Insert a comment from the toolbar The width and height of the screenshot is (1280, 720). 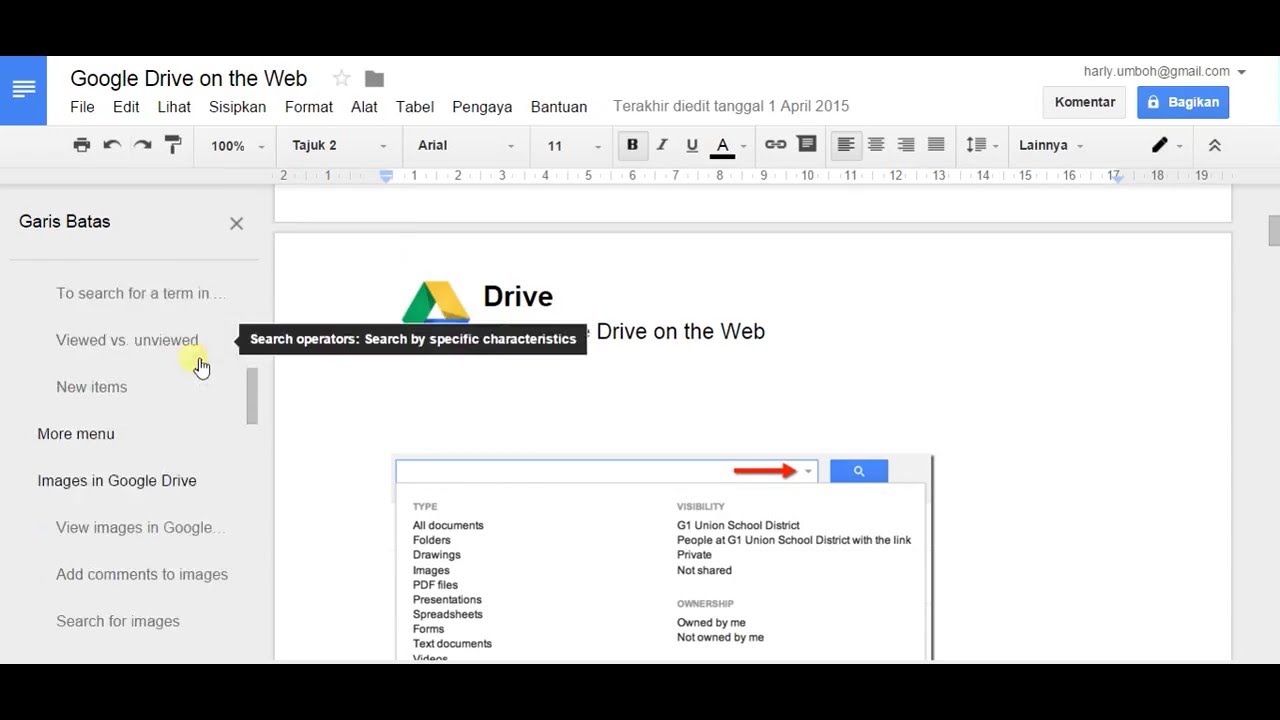click(x=807, y=145)
